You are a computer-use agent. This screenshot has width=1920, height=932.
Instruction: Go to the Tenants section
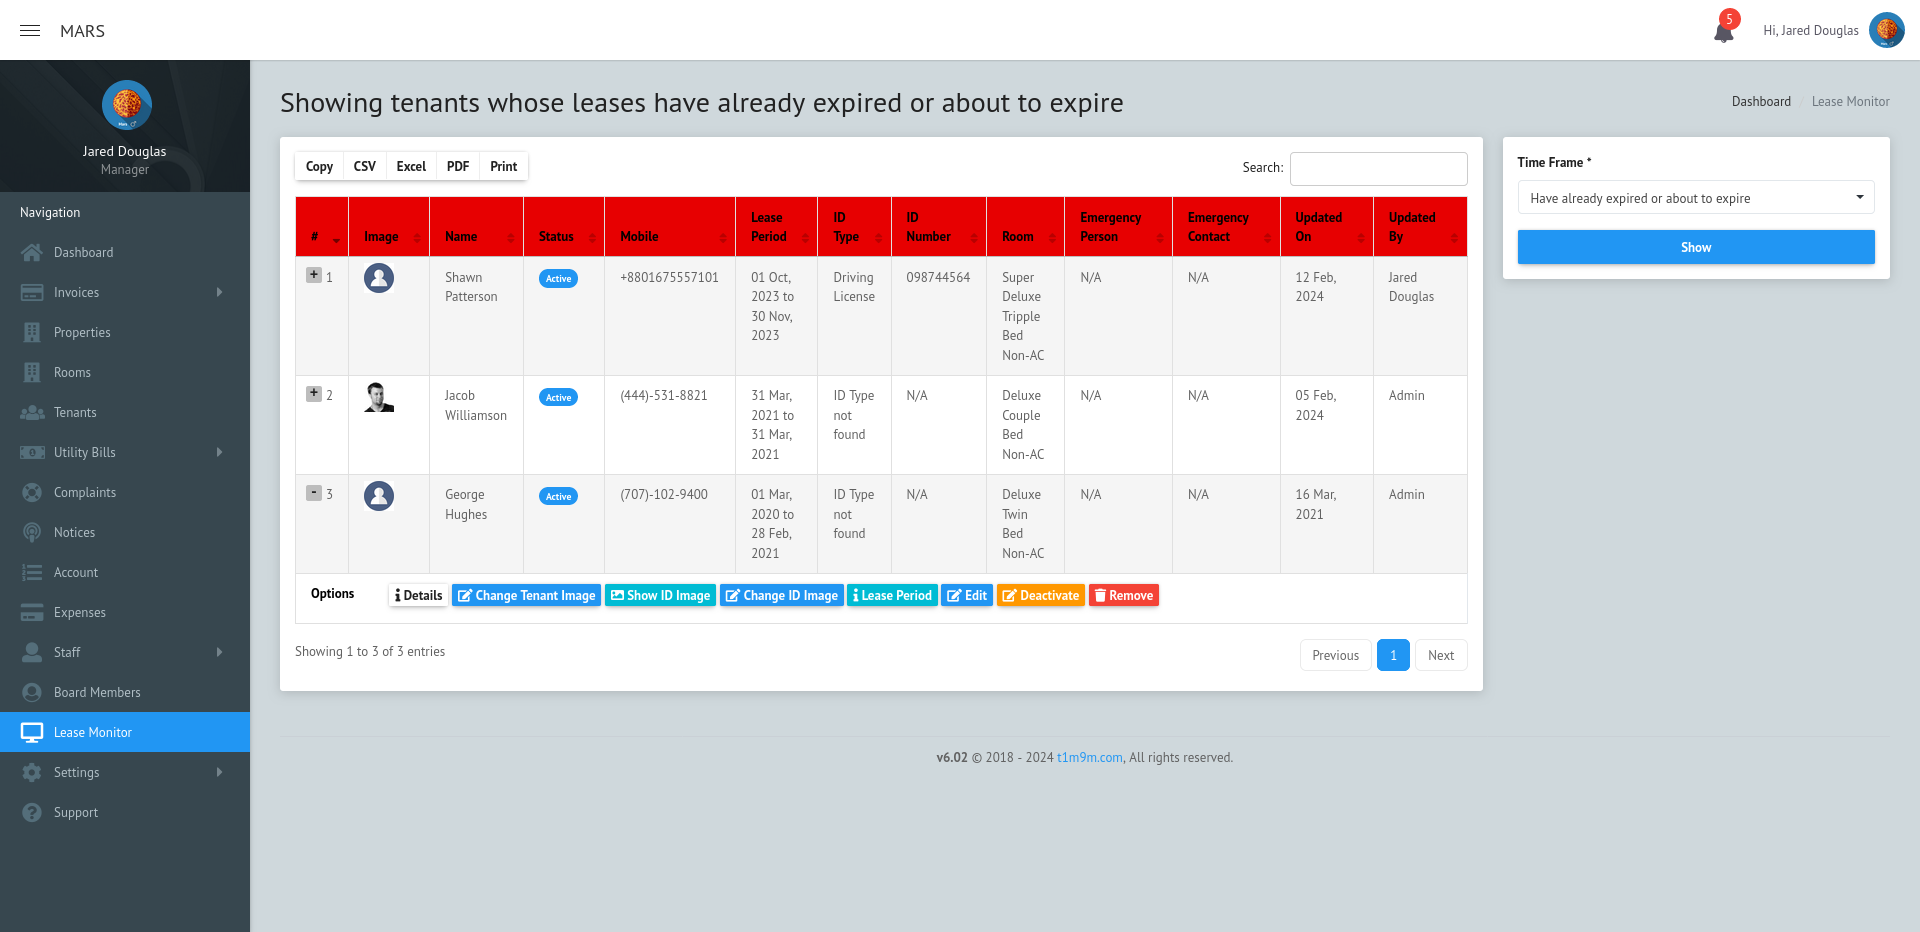[77, 412]
